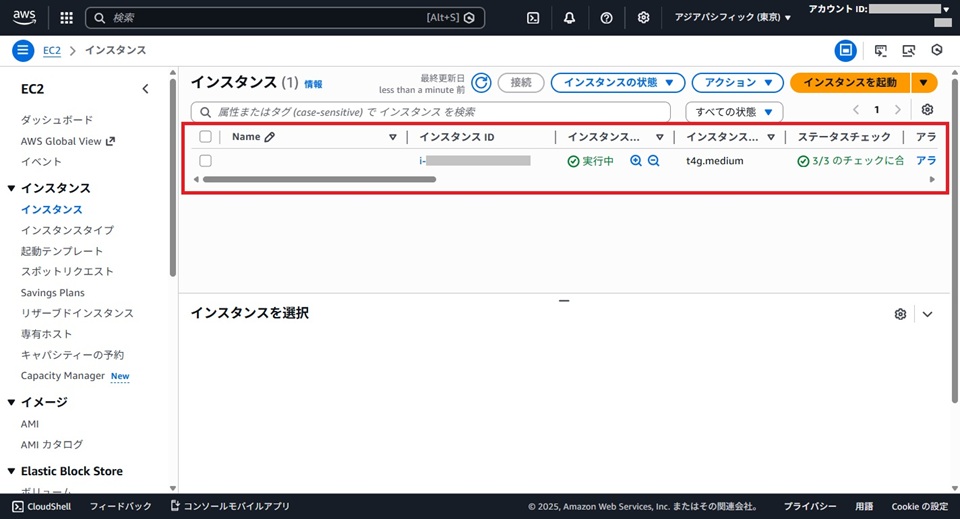This screenshot has height=519, width=960.
Task: Open the すべての状態 filter dropdown
Action: pos(734,111)
